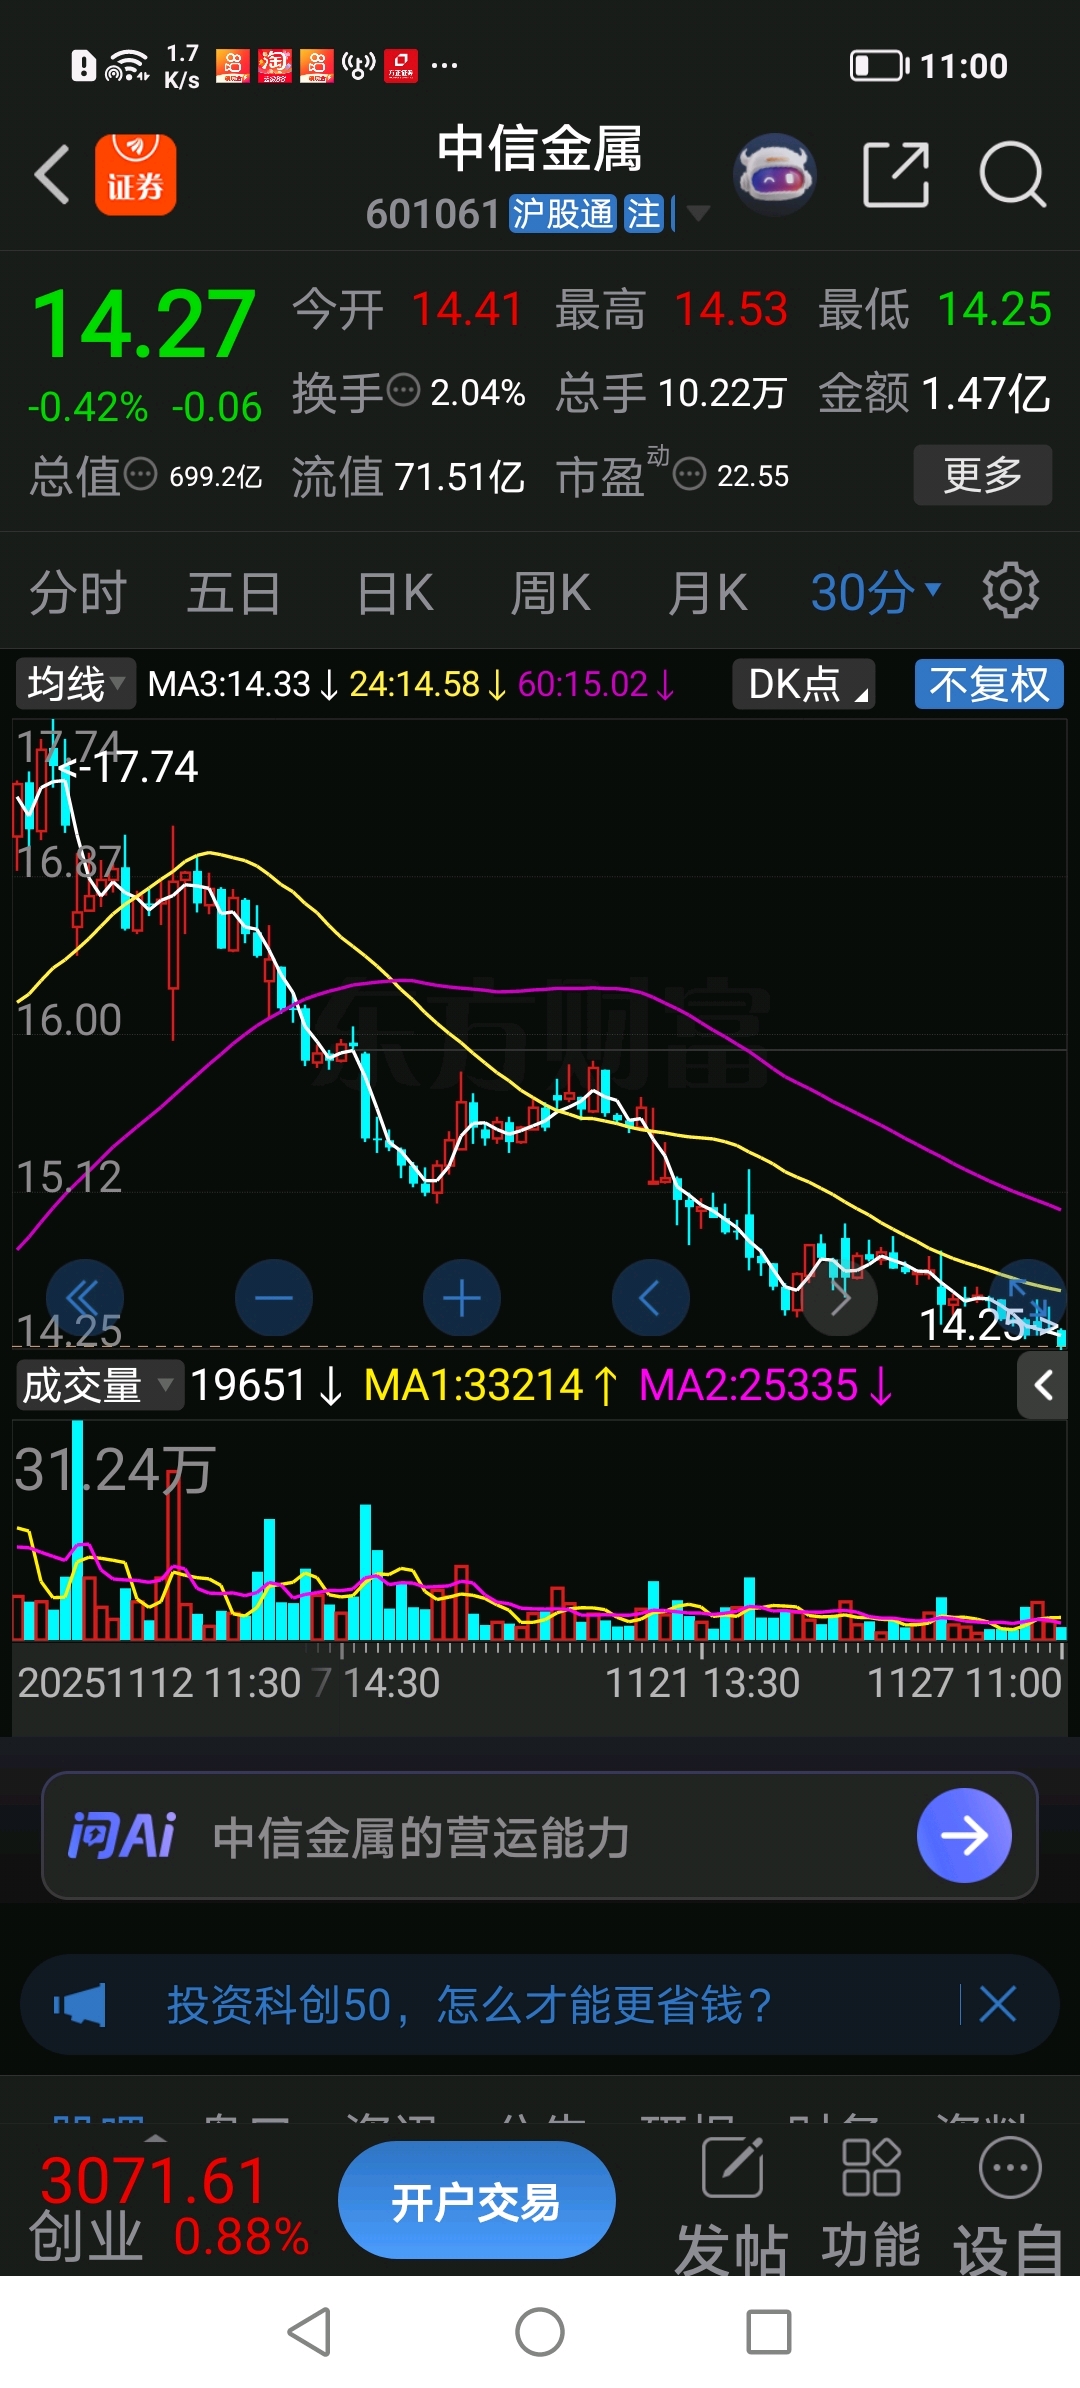Collapse side panel with chevron arrow
The width and height of the screenshot is (1080, 2388).
tap(1043, 1385)
